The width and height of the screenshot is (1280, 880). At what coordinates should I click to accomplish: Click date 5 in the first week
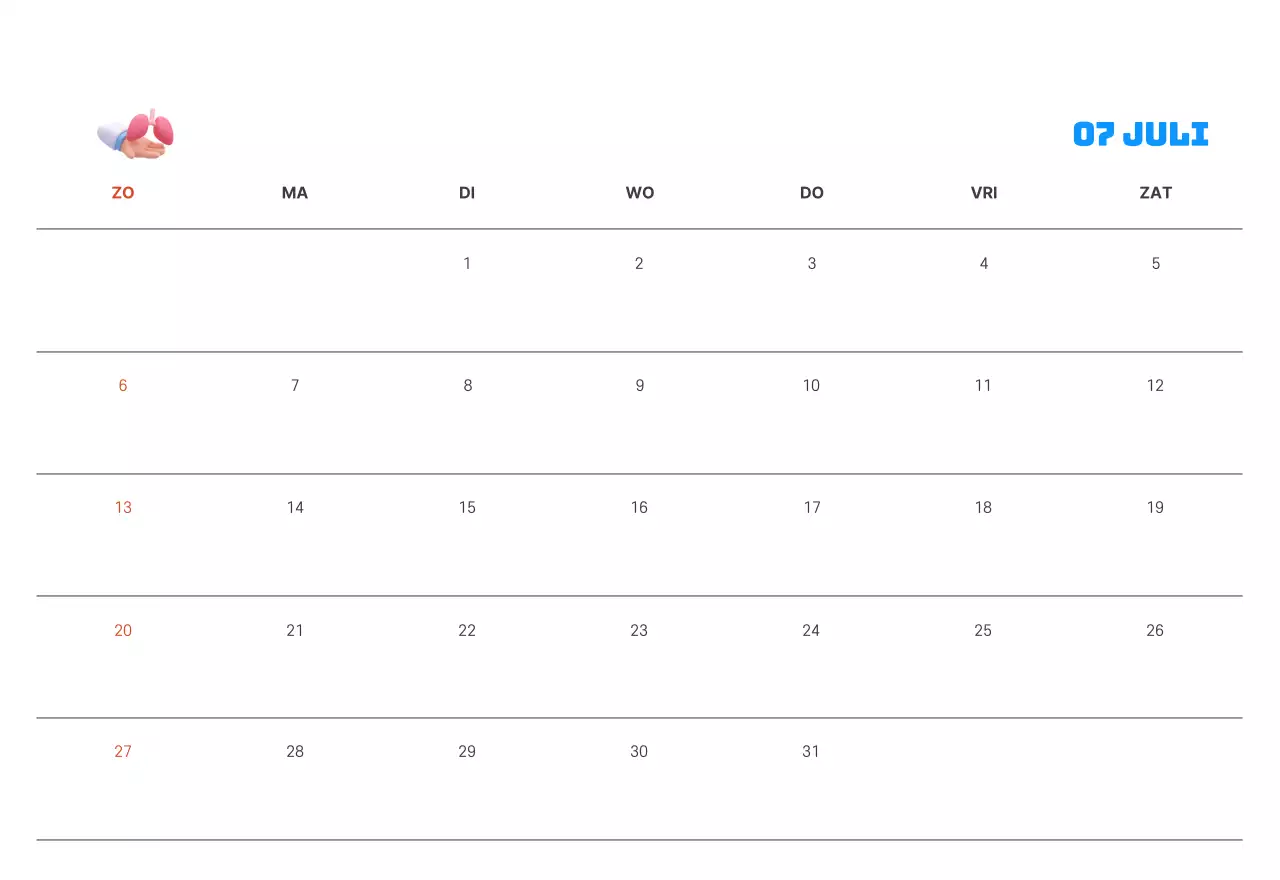(x=1155, y=264)
